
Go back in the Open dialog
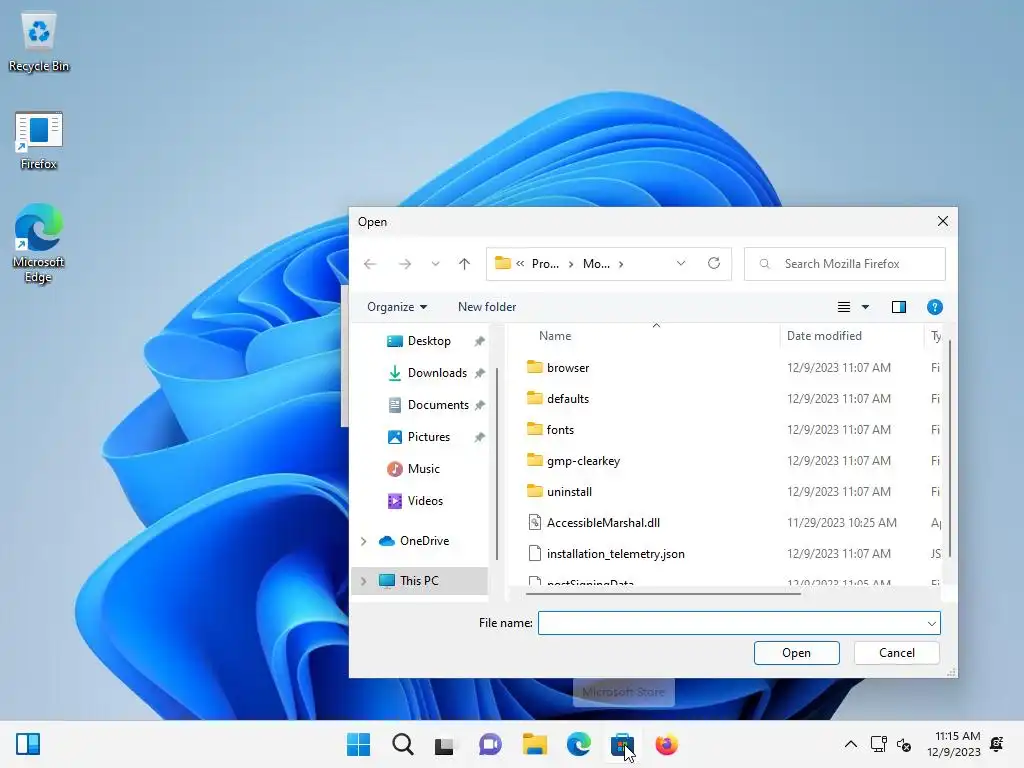(x=370, y=264)
